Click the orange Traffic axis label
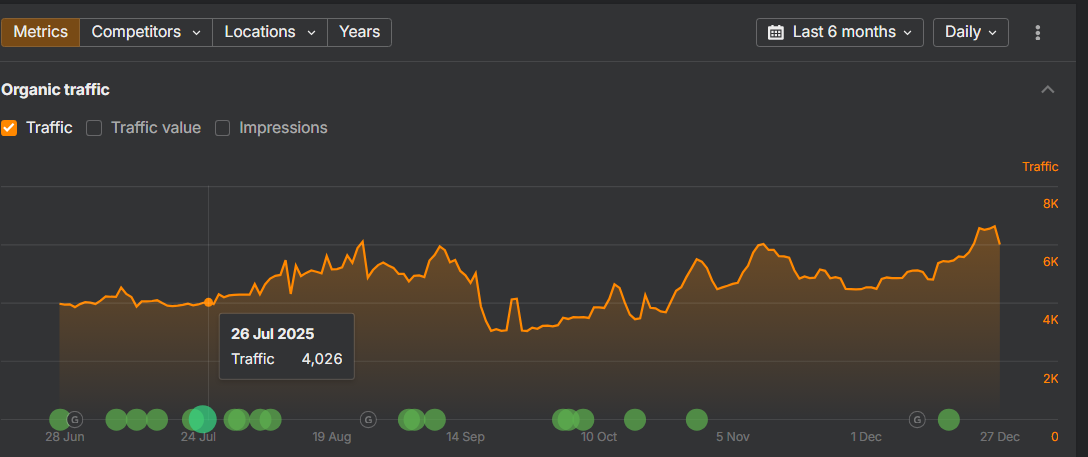This screenshot has width=1088, height=457. [x=1040, y=166]
